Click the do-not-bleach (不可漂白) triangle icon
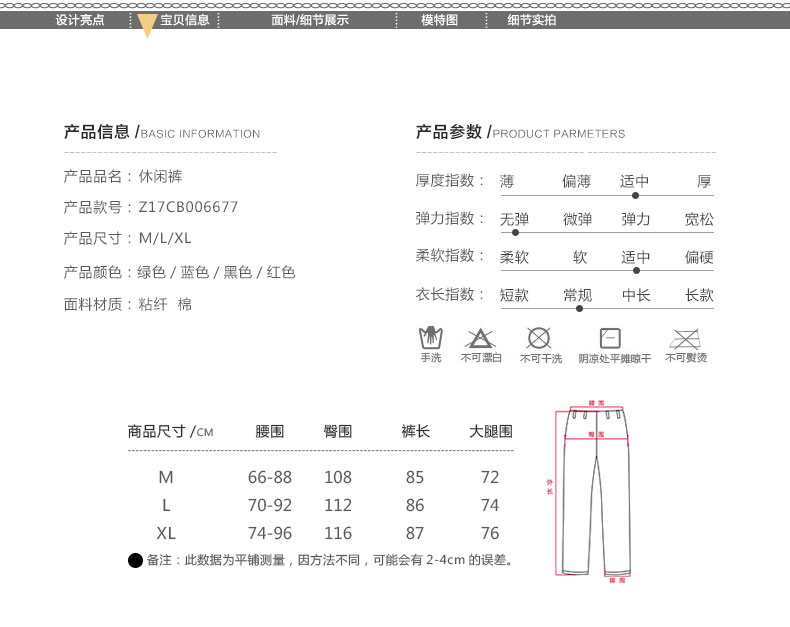 [480, 338]
